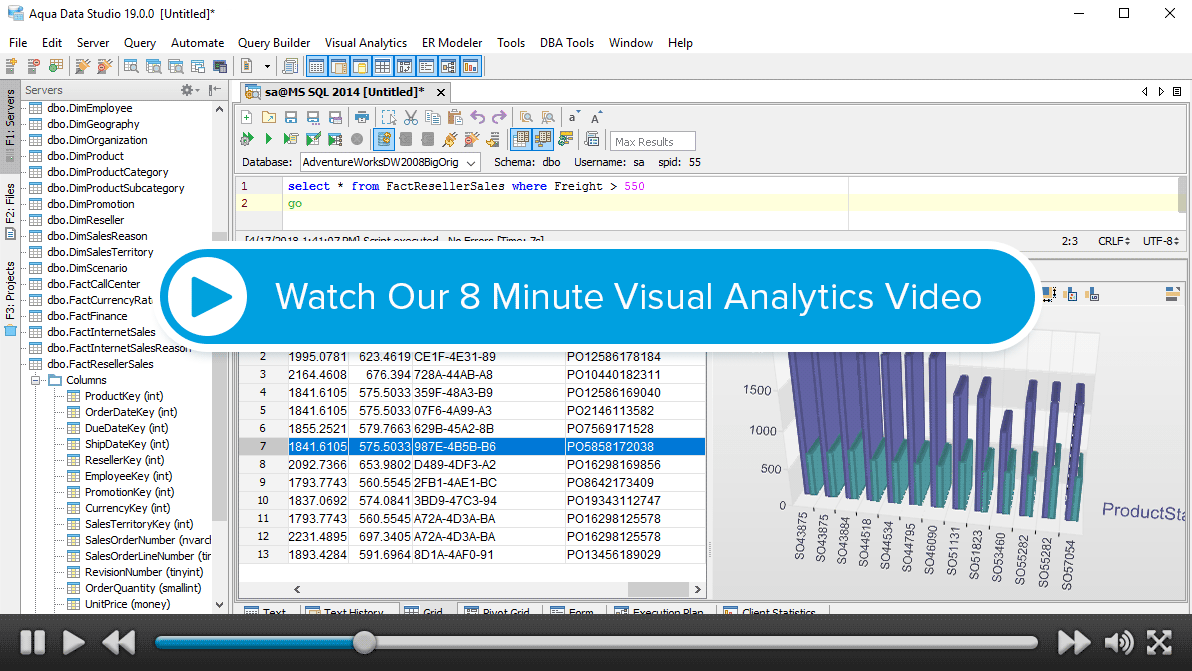Open the File menu
This screenshot has width=1192, height=671.
17,43
